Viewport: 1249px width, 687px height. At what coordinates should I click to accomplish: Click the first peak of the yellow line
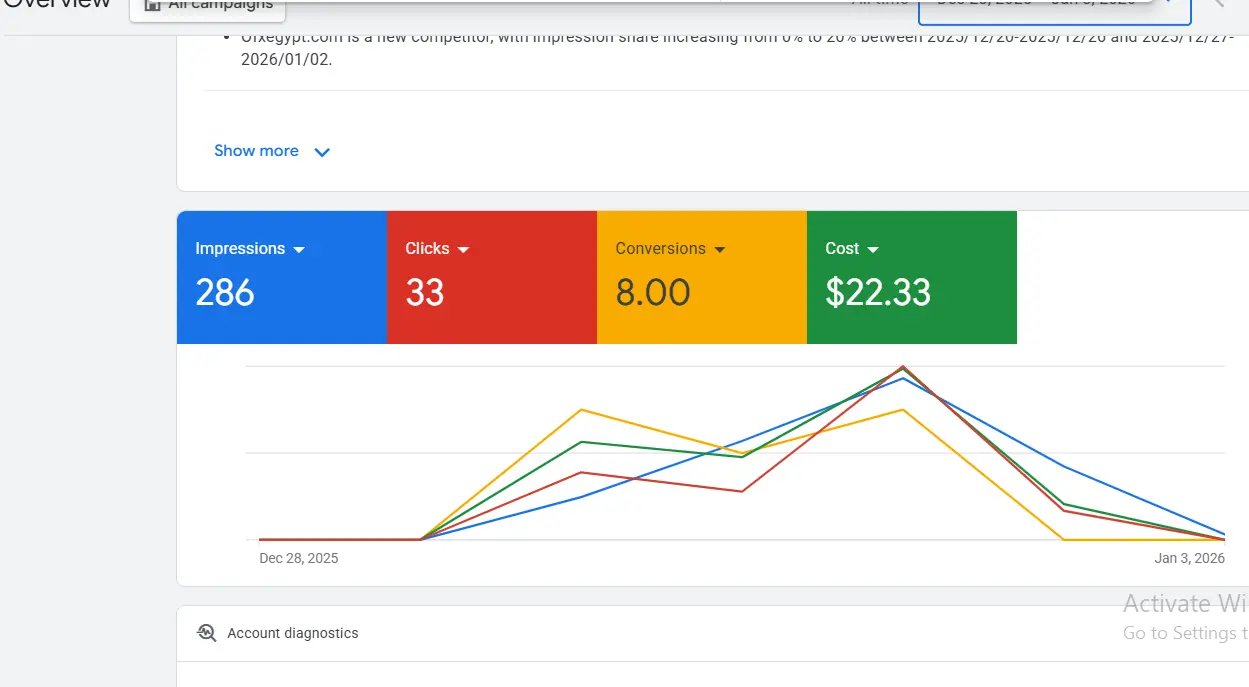pyautogui.click(x=581, y=410)
